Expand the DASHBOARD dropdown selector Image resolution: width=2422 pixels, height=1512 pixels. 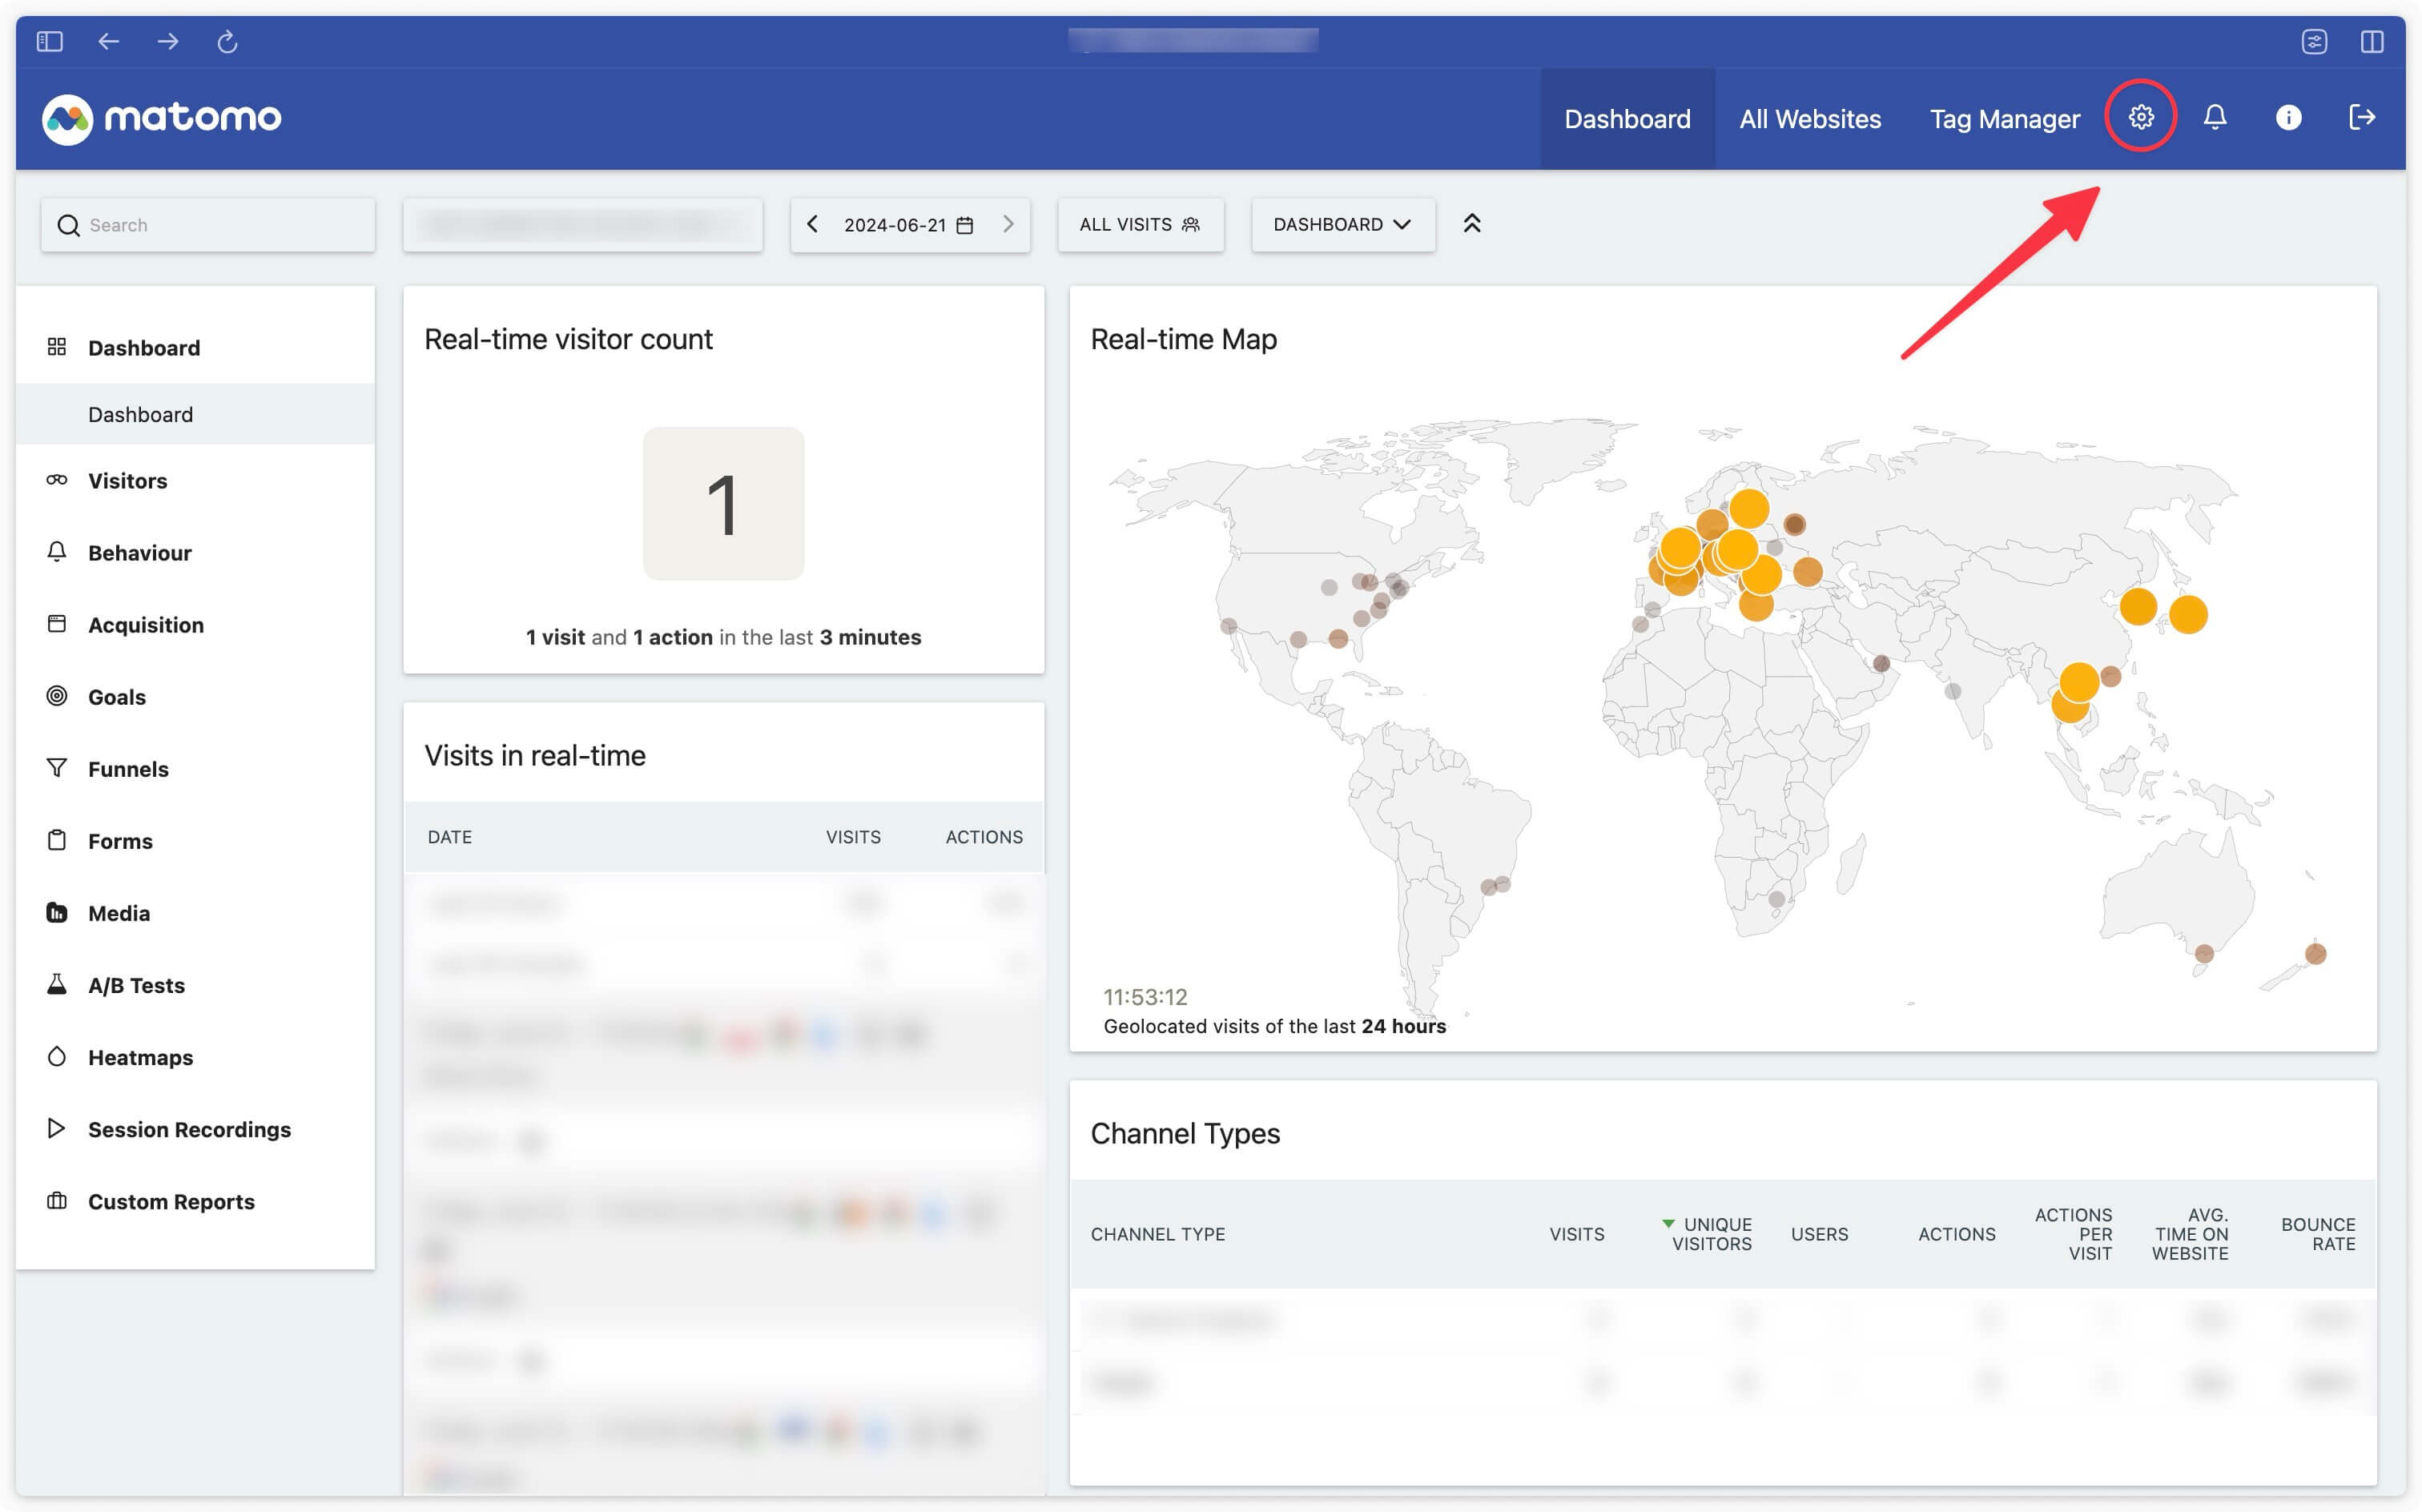point(1341,223)
